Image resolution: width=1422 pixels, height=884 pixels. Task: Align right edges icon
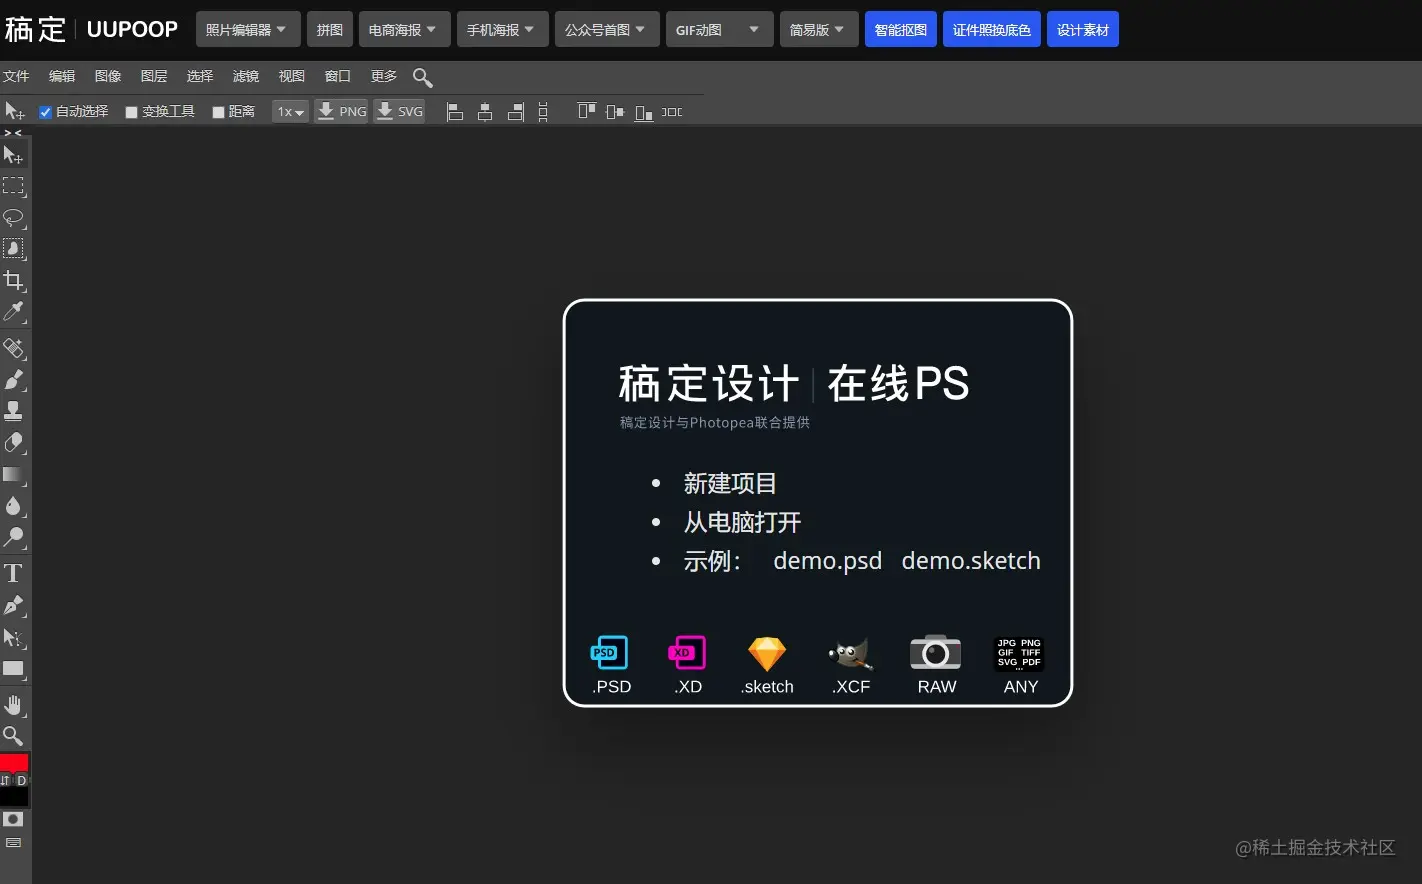[515, 112]
